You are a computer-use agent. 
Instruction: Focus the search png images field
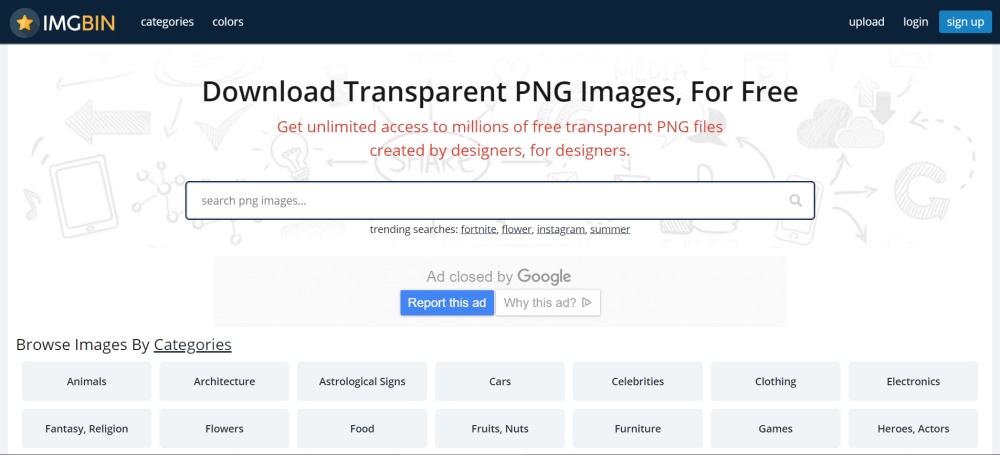[x=480, y=201]
